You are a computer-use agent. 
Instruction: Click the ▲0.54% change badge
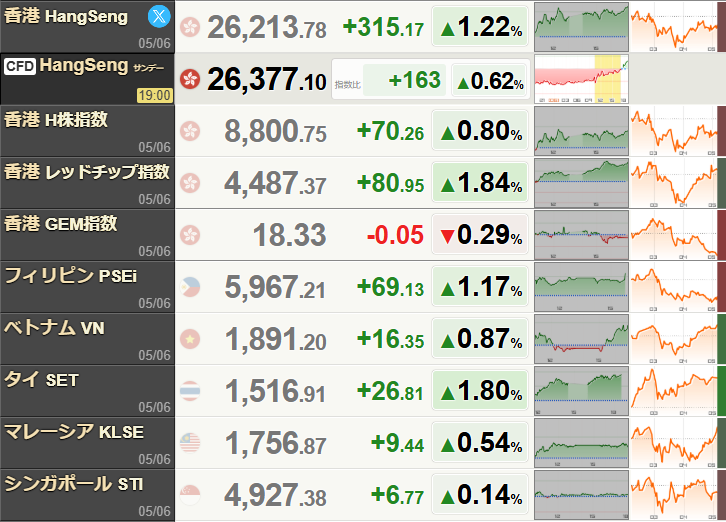pos(480,442)
